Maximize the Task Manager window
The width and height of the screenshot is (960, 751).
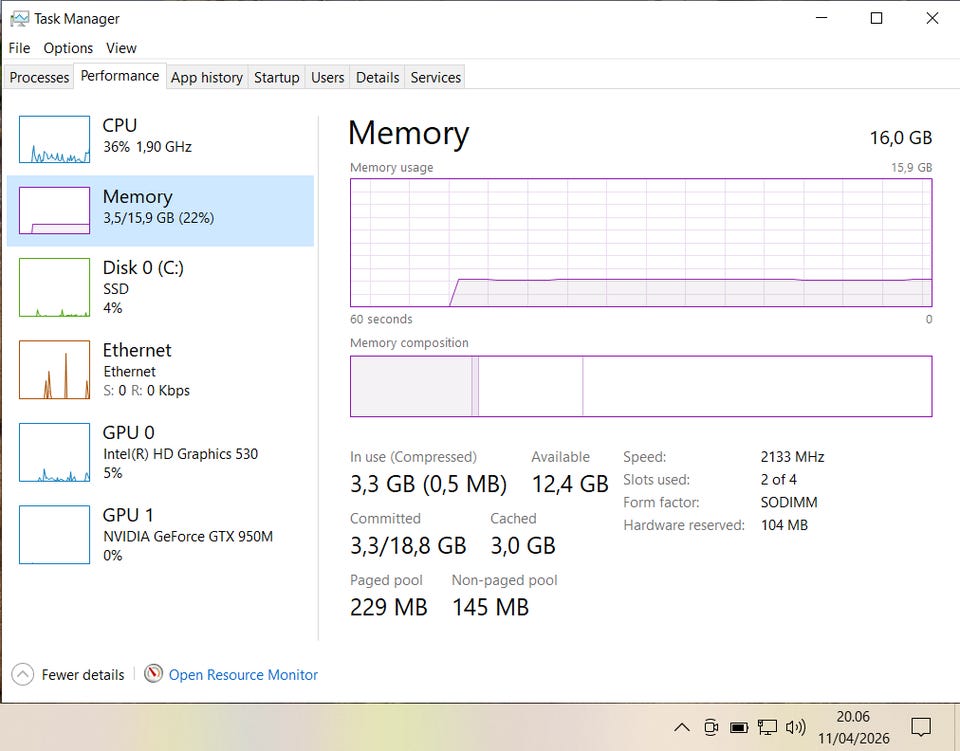(x=876, y=18)
